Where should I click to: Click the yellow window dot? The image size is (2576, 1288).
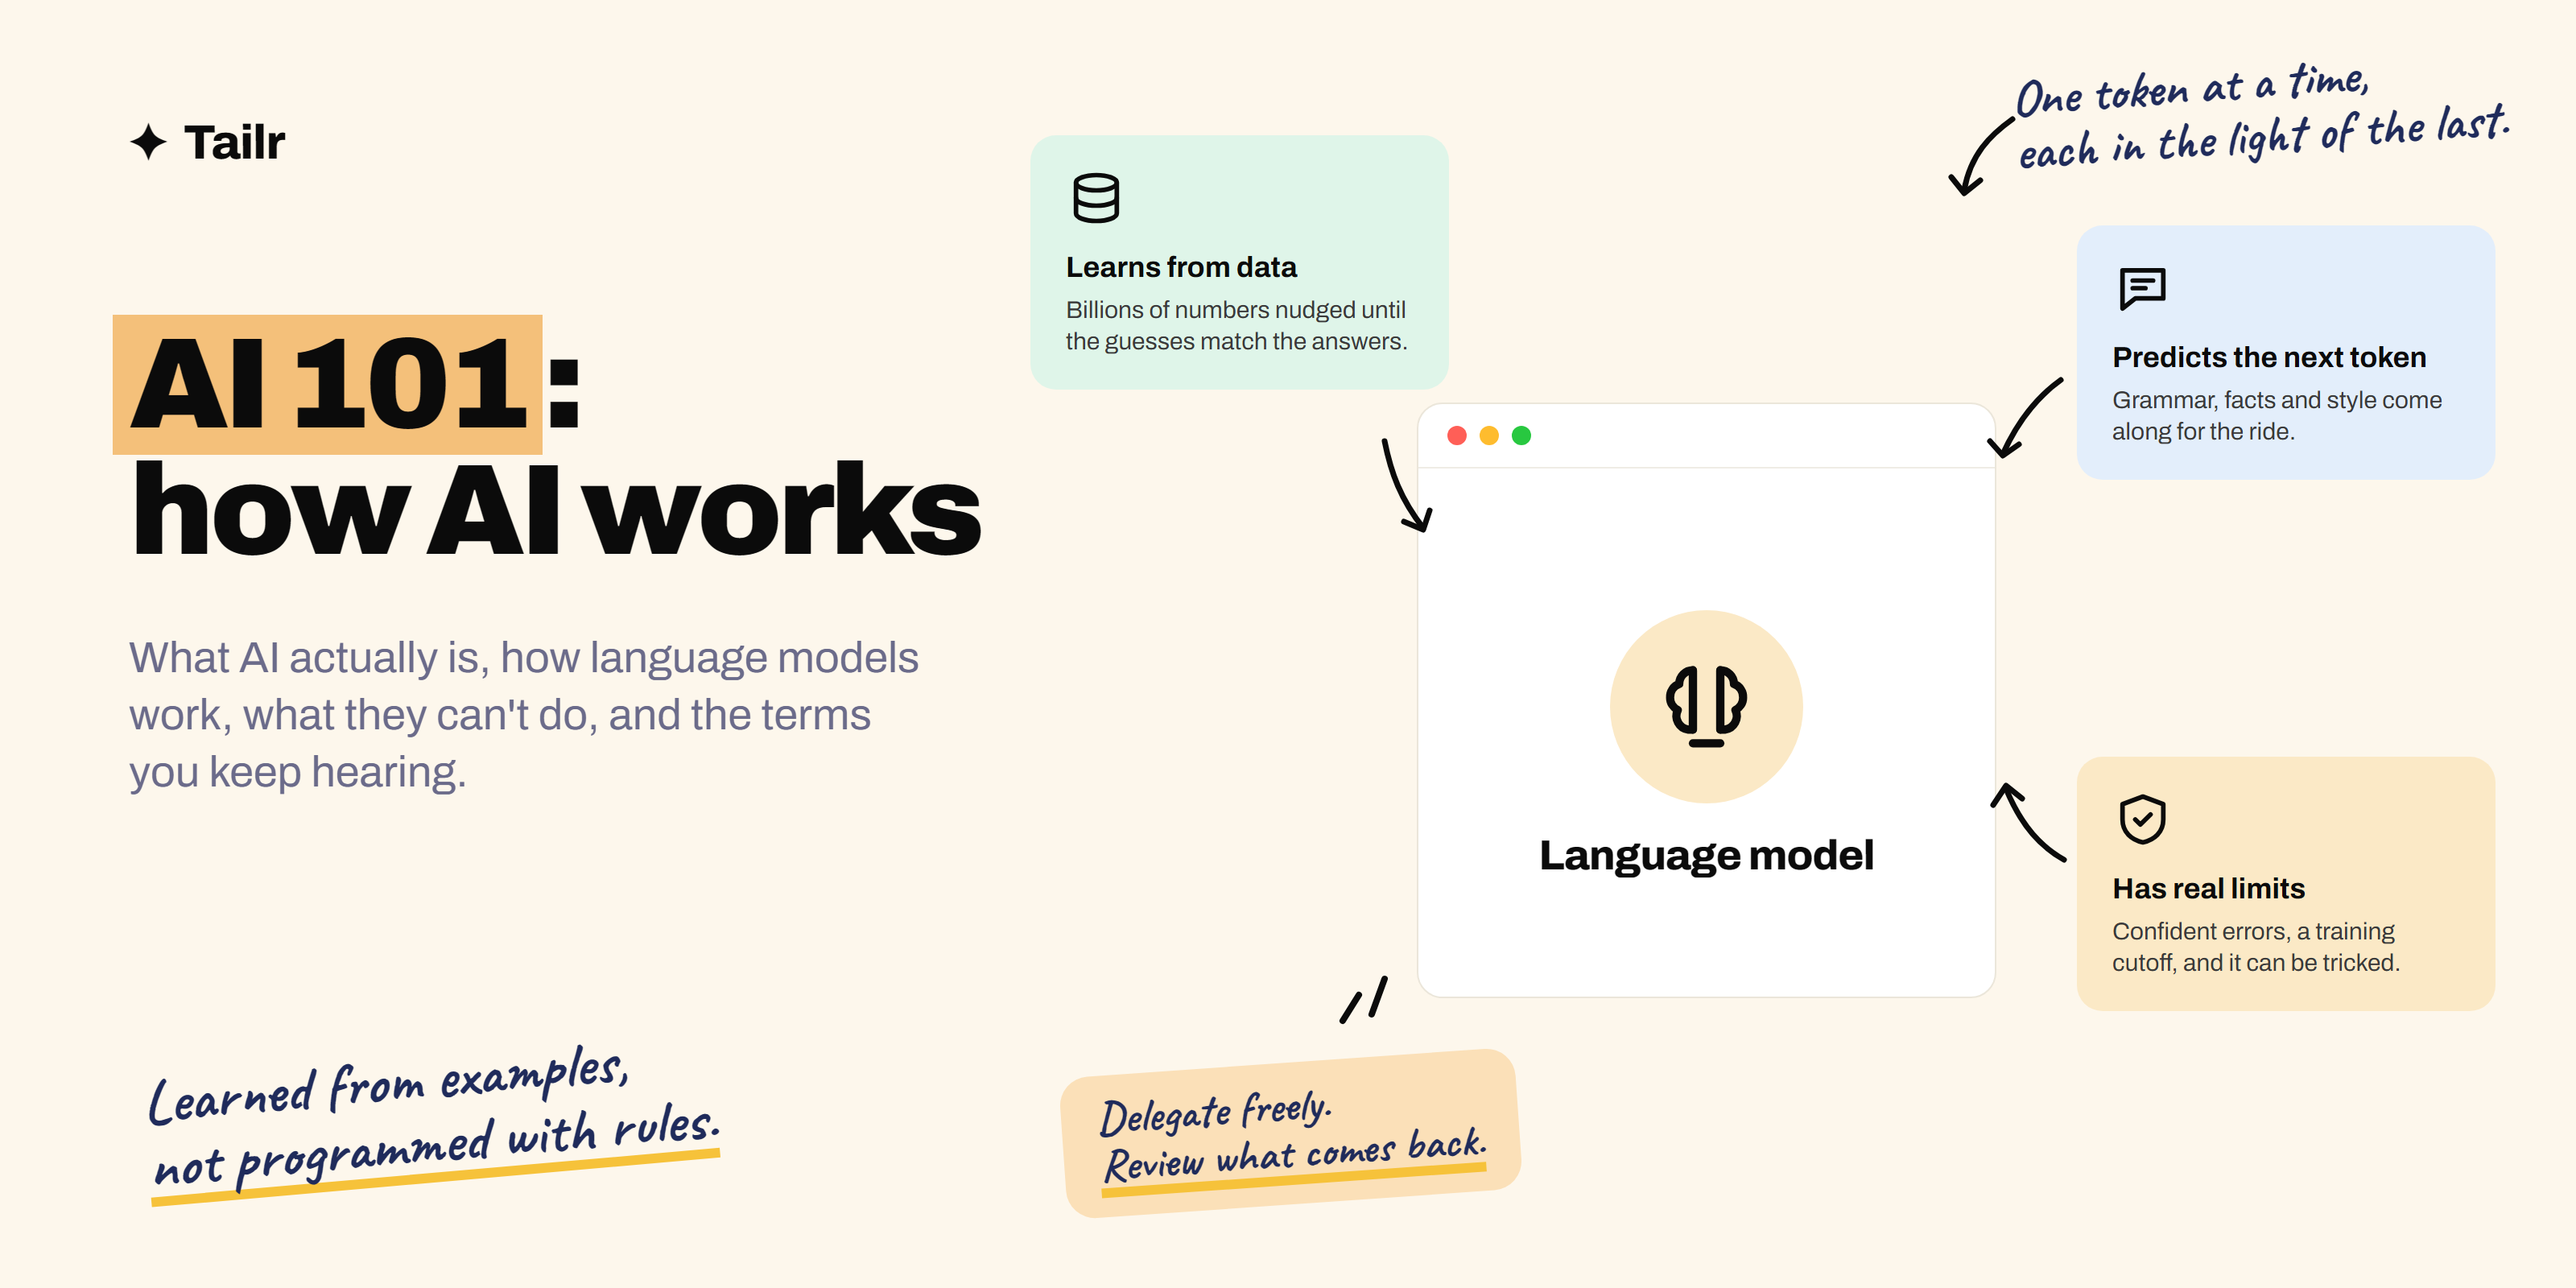click(1489, 435)
